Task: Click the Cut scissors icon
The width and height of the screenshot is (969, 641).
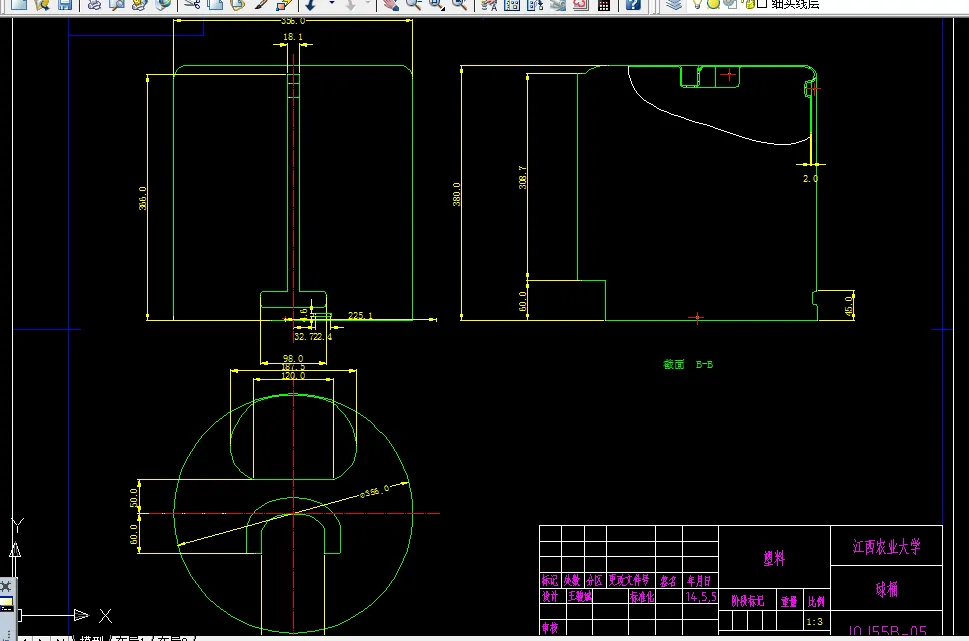Action: pos(192,4)
